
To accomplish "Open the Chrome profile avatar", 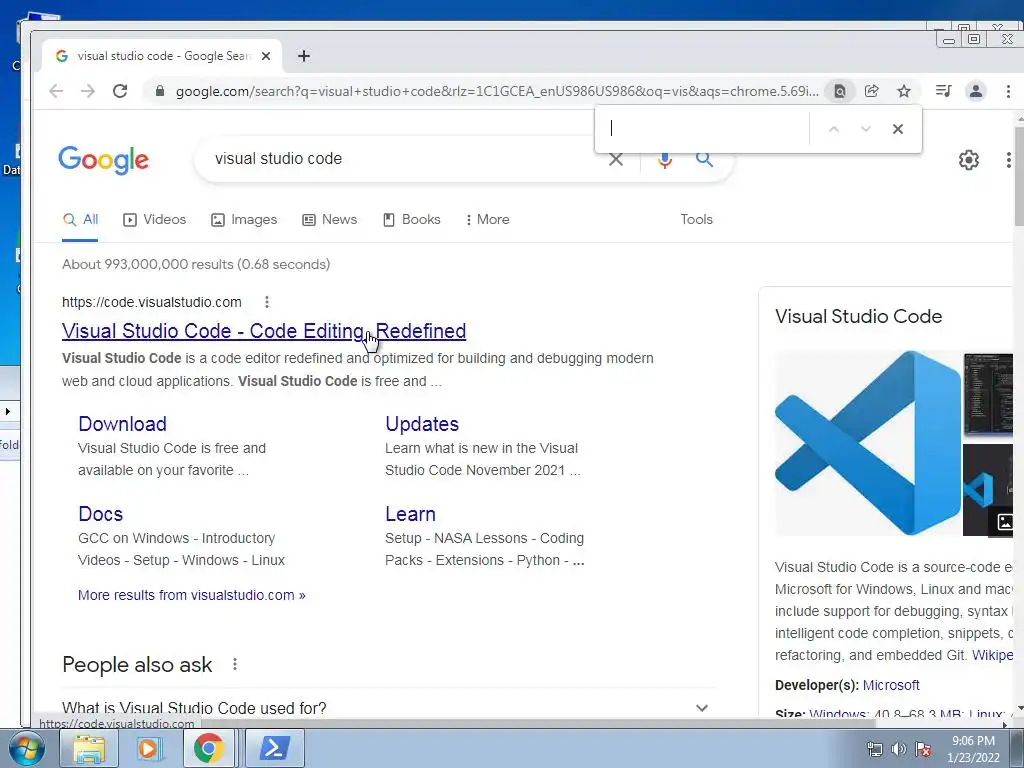I will pyautogui.click(x=976, y=91).
